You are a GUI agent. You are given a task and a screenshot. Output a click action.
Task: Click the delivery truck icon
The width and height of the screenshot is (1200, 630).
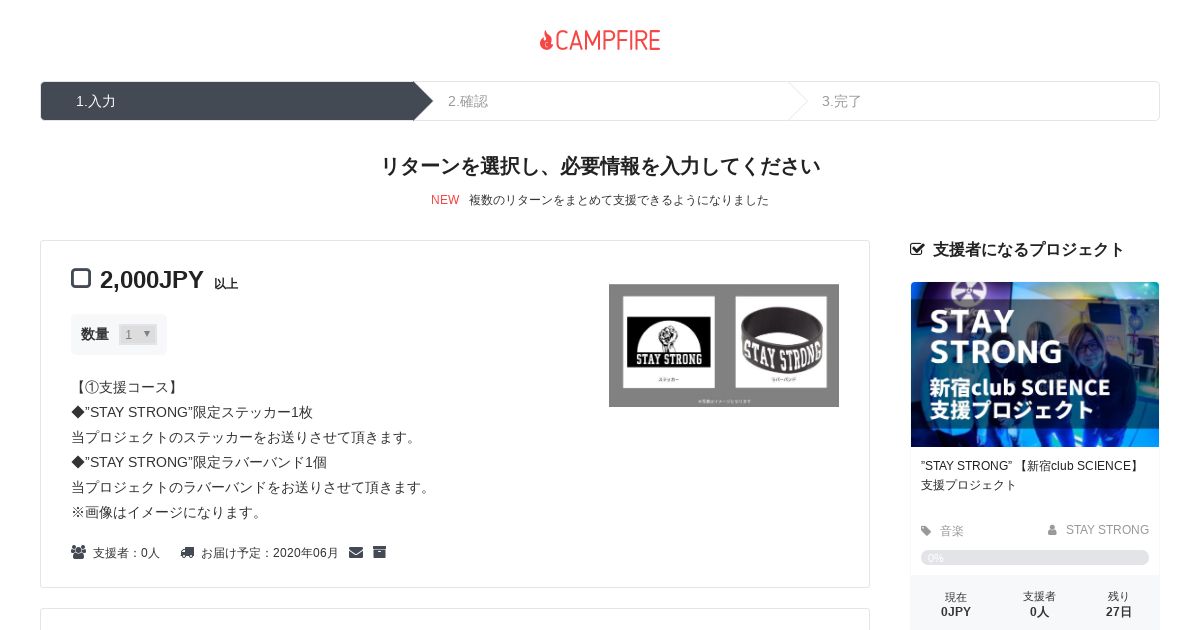[187, 552]
